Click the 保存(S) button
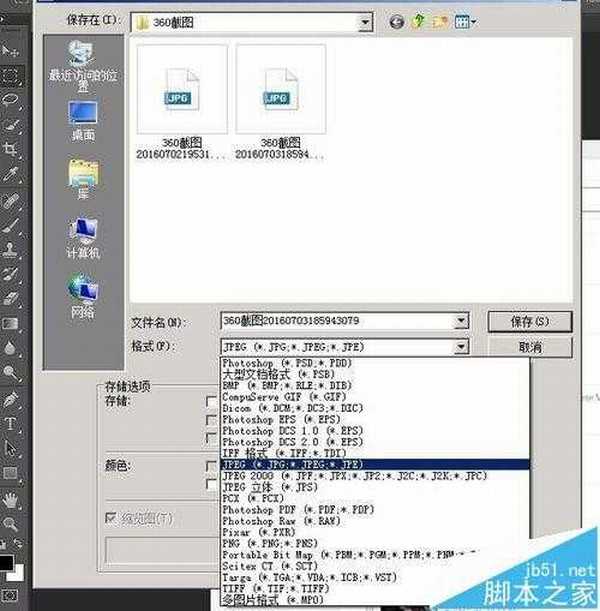Image resolution: width=600 pixels, height=611 pixels. (x=530, y=321)
